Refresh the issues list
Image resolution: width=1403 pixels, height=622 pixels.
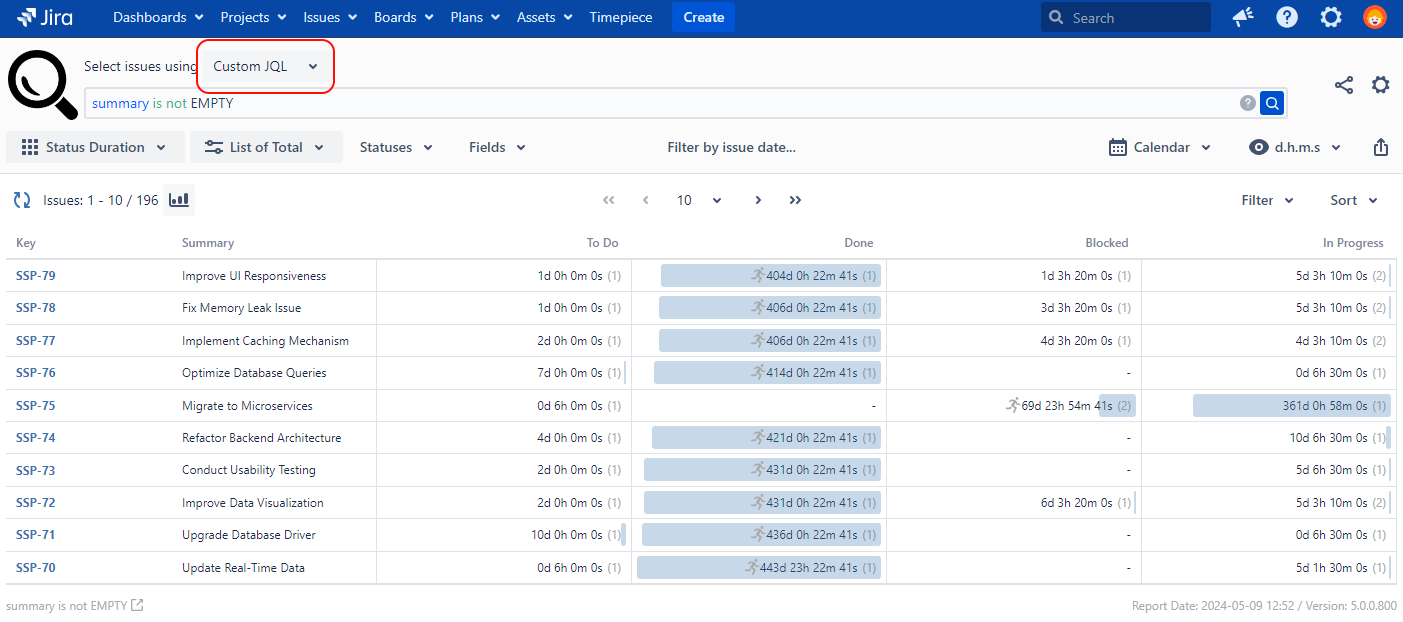pyautogui.click(x=22, y=200)
